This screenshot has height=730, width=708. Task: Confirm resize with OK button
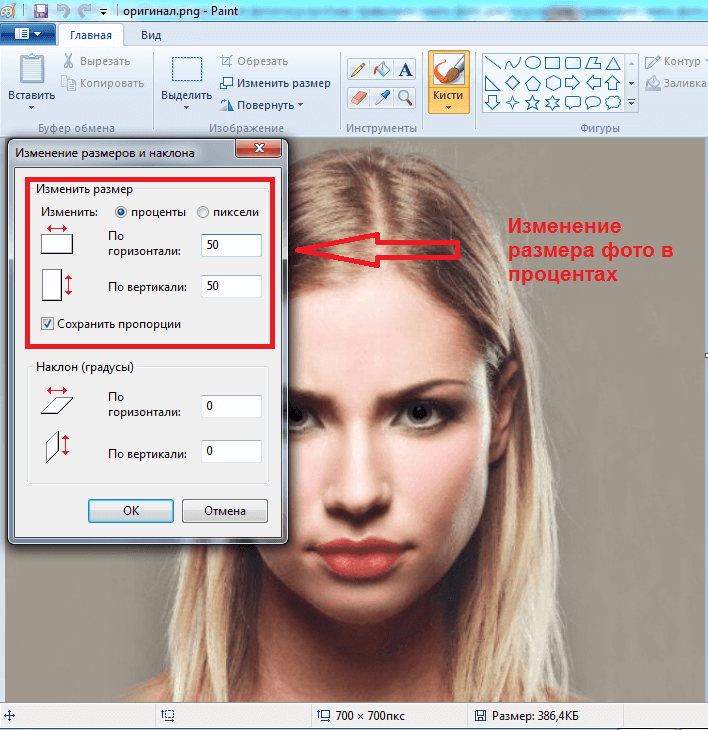(131, 511)
